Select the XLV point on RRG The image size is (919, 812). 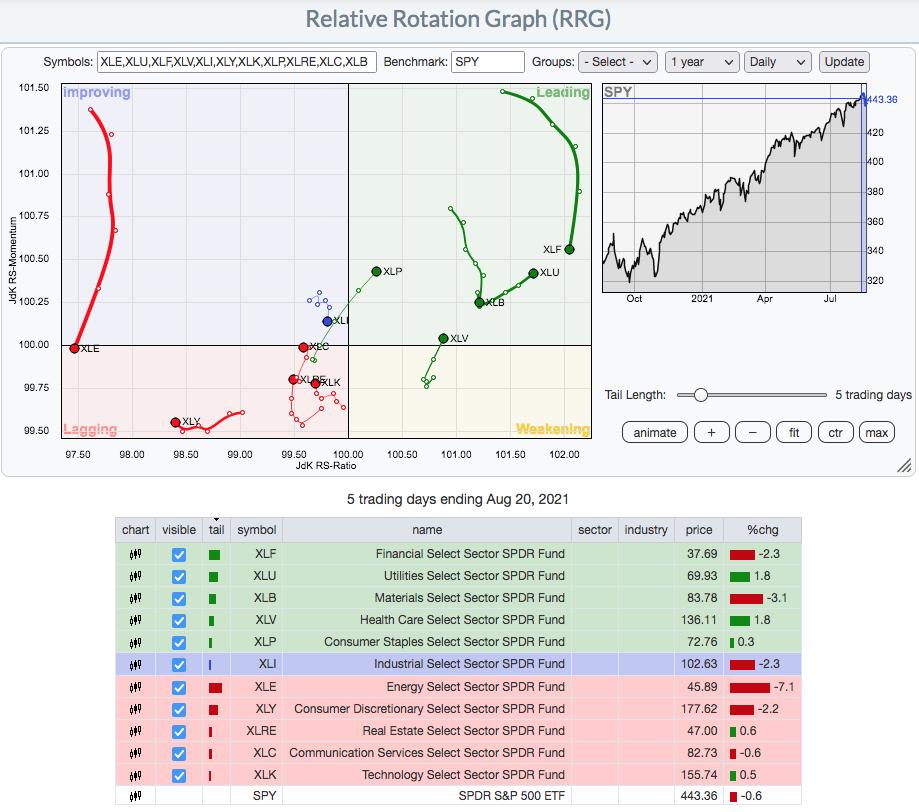[x=443, y=338]
